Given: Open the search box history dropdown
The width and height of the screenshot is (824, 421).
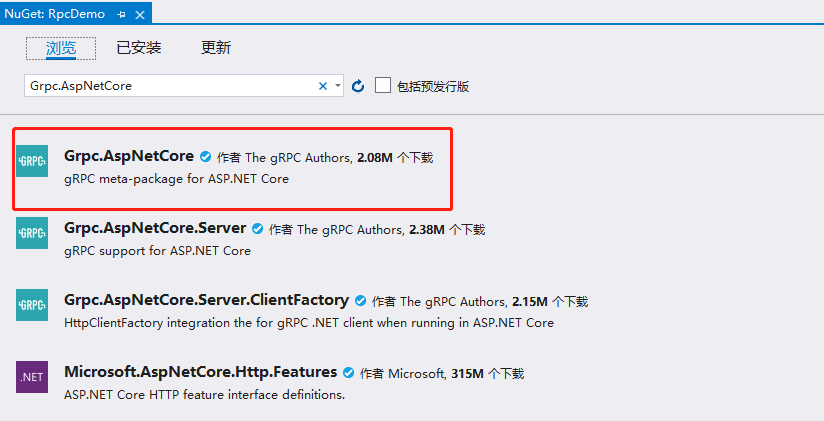Looking at the screenshot, I should 337,86.
